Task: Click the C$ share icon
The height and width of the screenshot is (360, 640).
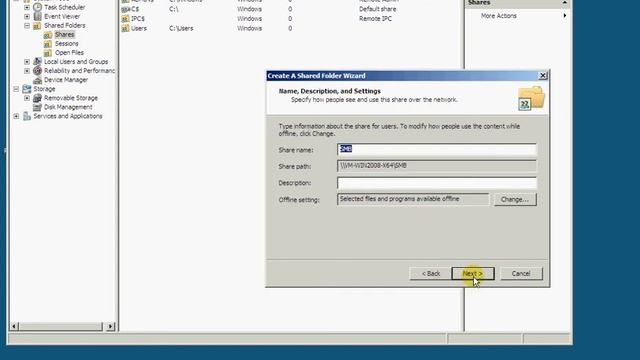Action: pyautogui.click(x=125, y=9)
